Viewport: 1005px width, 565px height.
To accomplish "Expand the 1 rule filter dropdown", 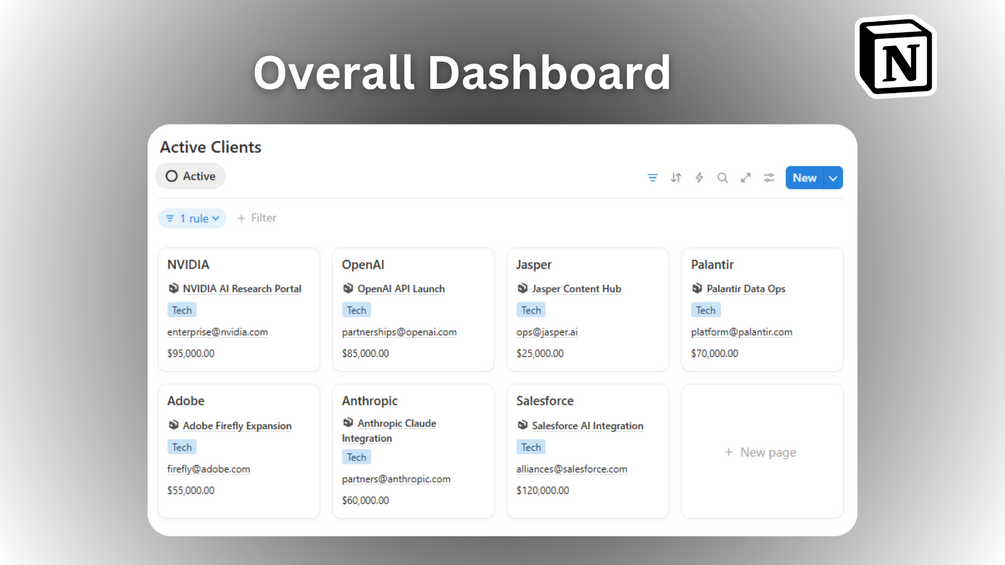I will [192, 218].
